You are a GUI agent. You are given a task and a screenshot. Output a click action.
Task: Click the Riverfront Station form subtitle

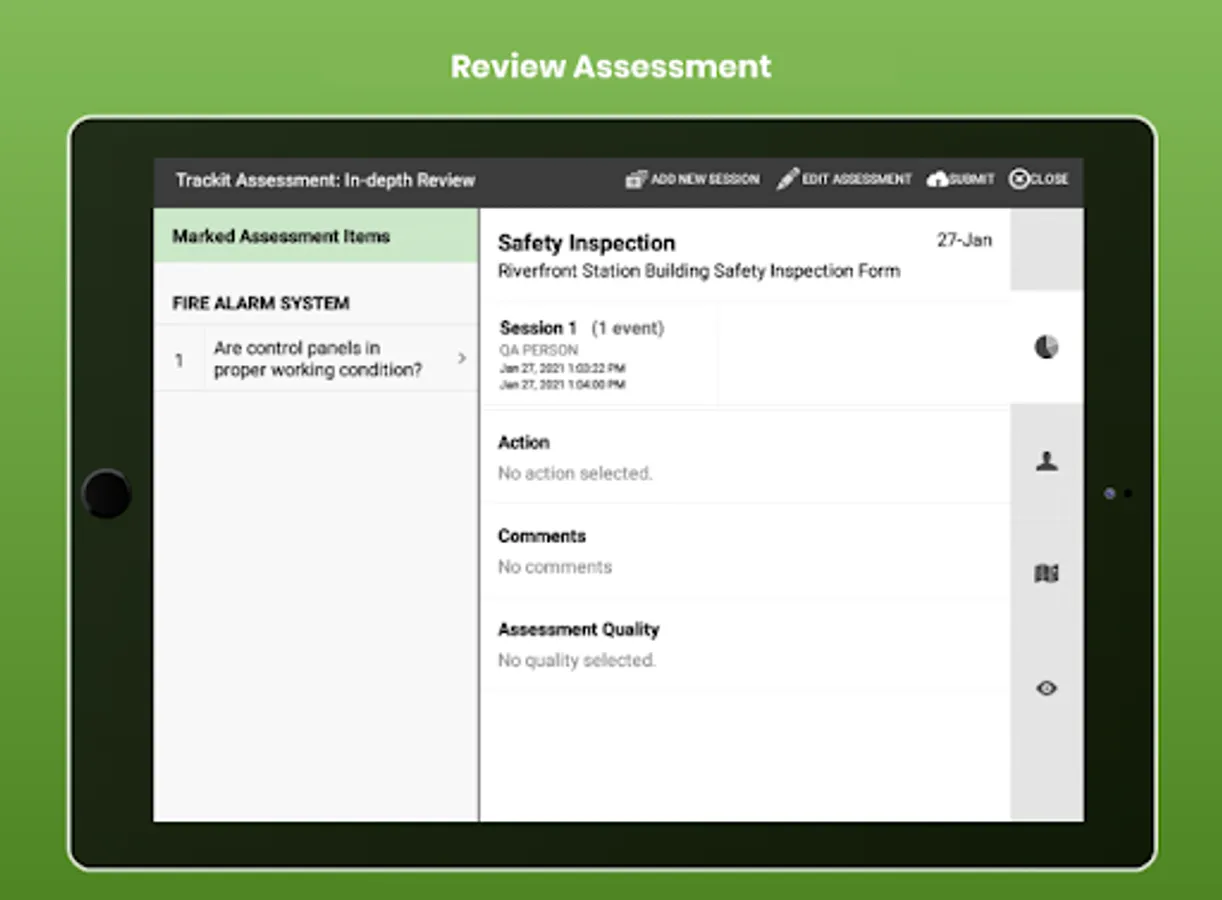point(699,271)
